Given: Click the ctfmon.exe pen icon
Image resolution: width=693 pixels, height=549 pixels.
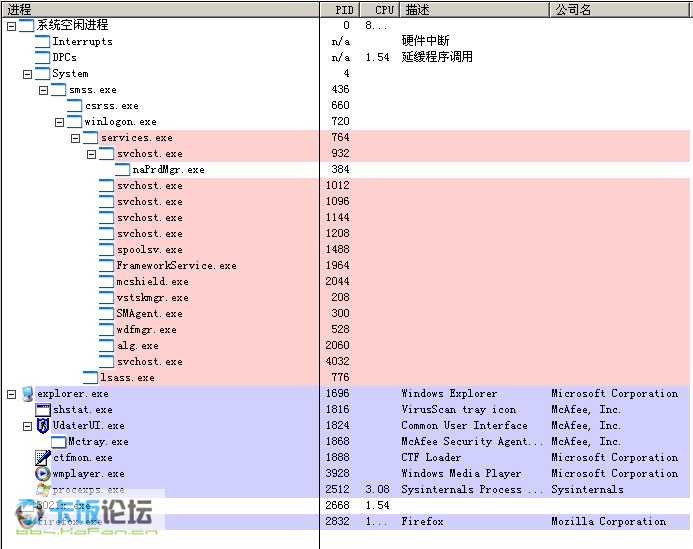Looking at the screenshot, I should click(43, 458).
